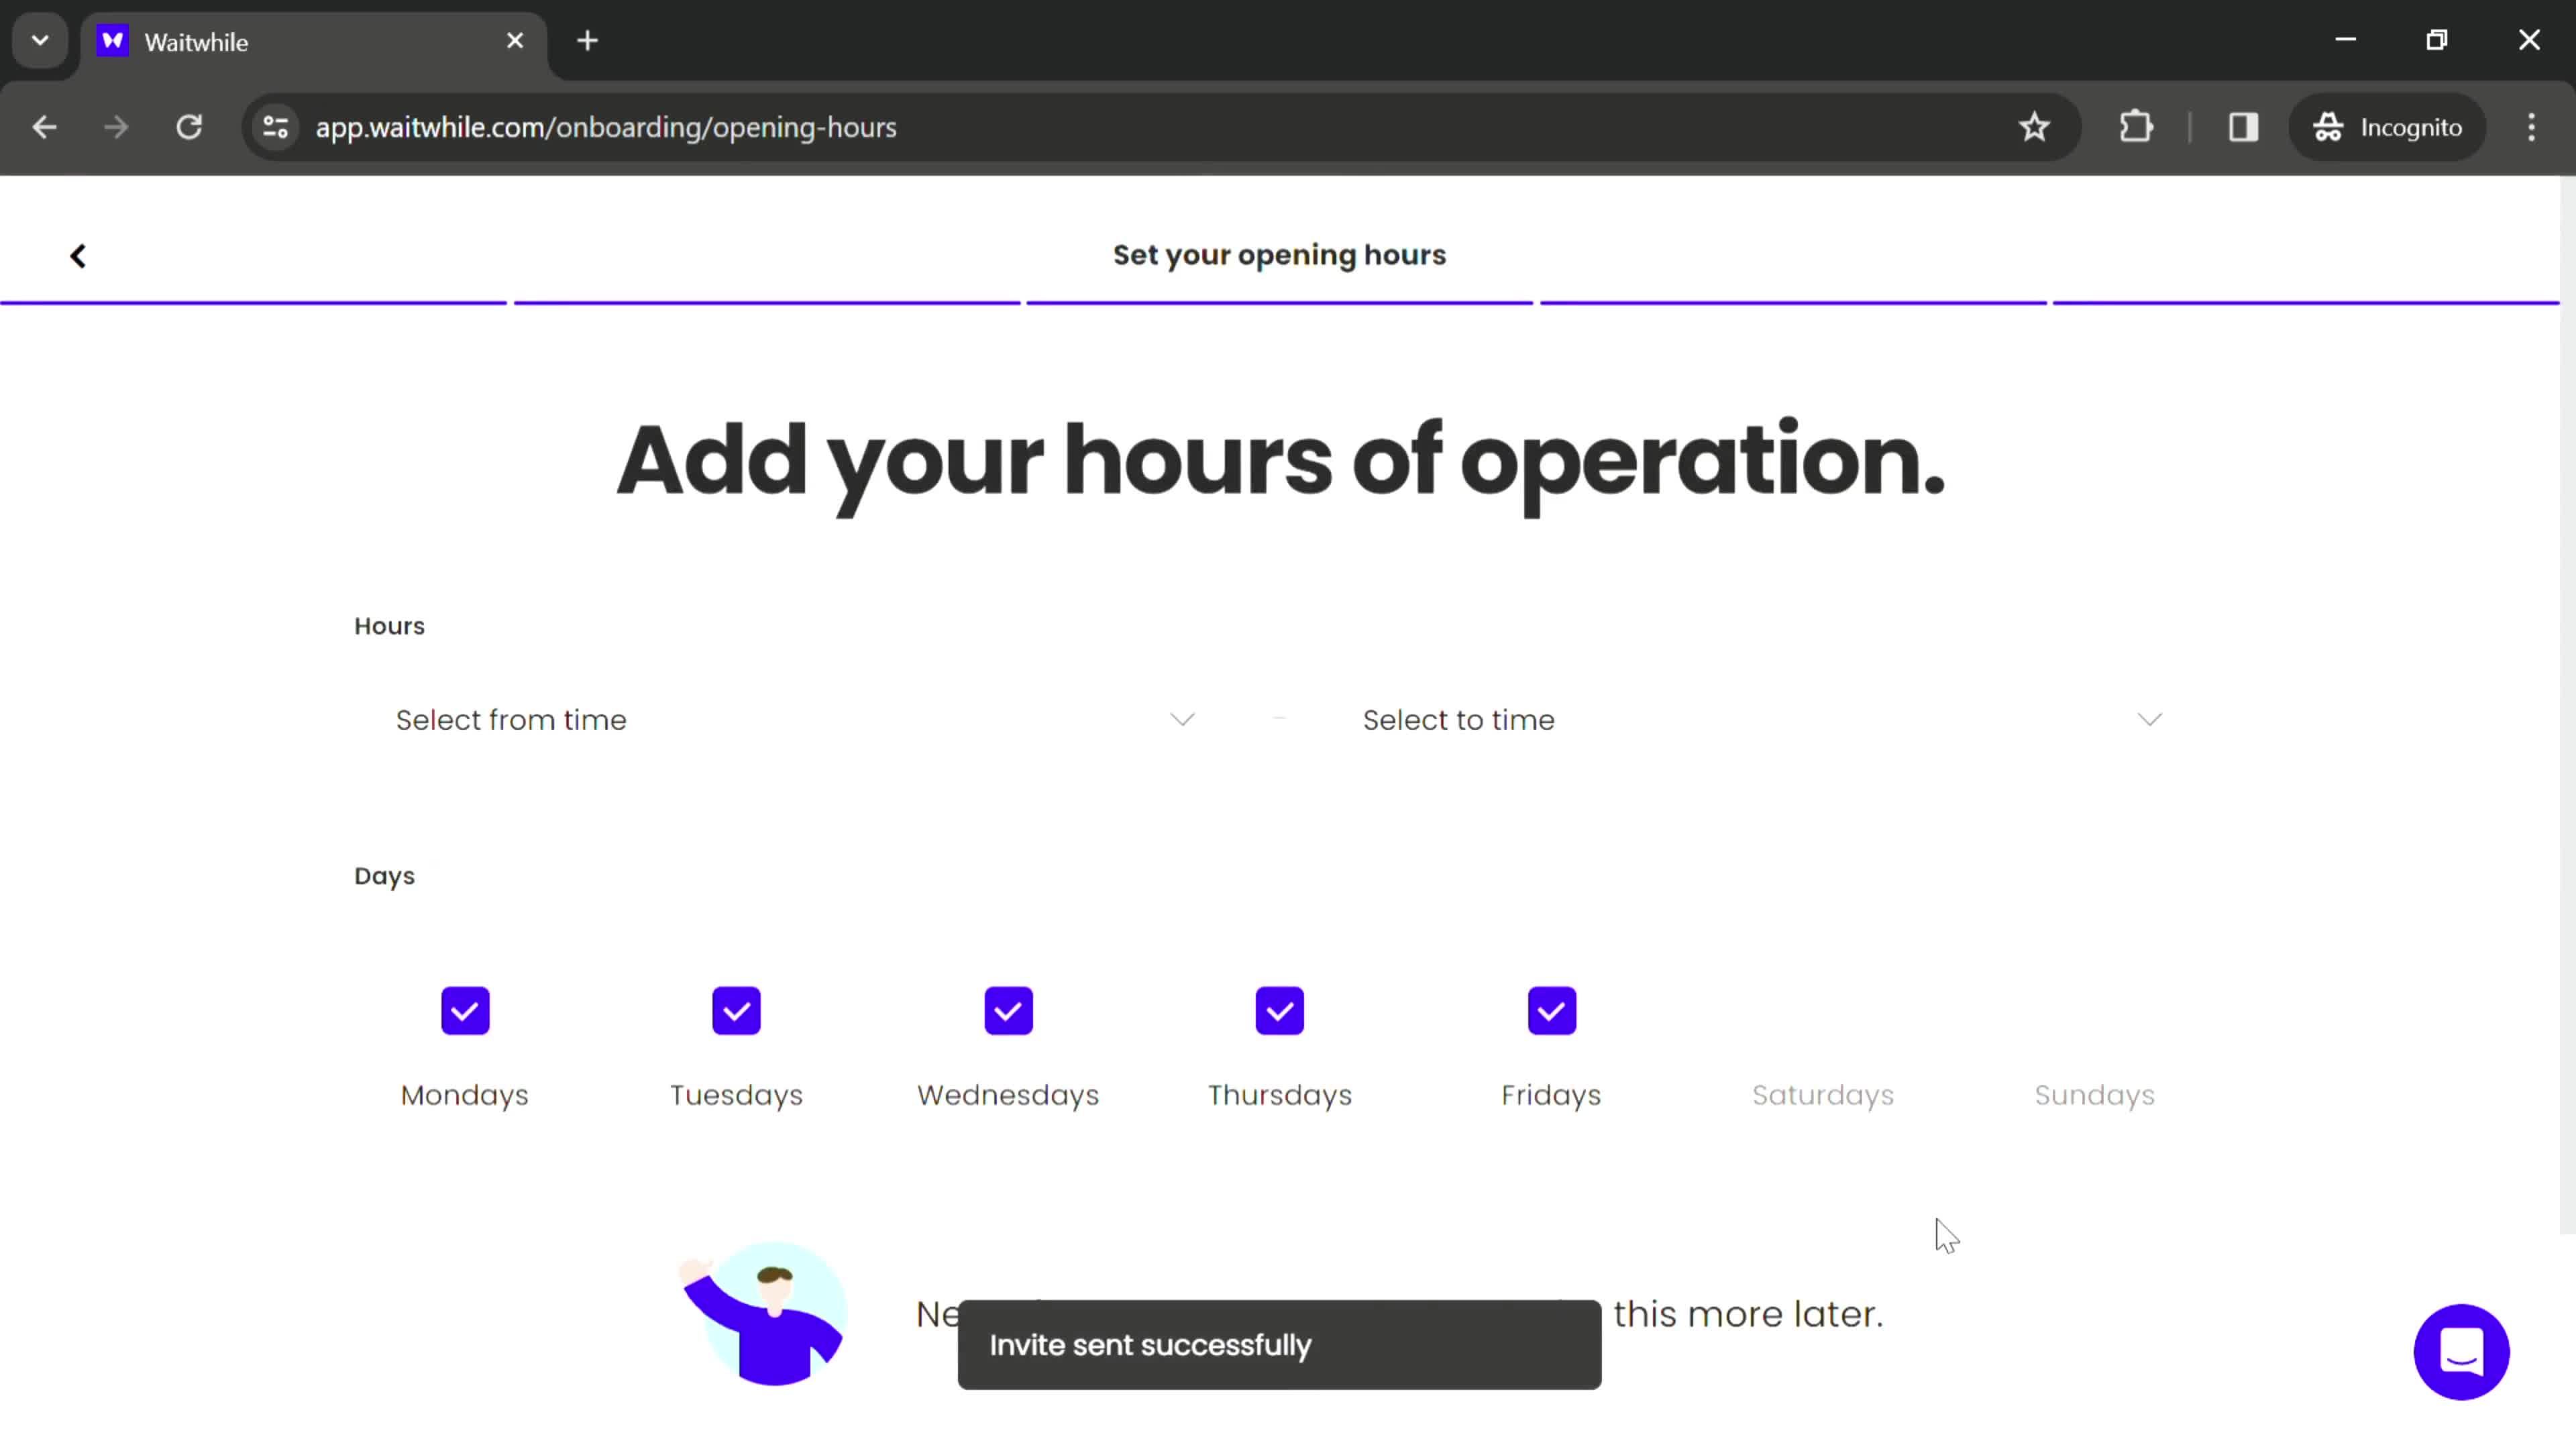Click the Hours label
Screen dimensions: 2576x1449
pos(389,626)
